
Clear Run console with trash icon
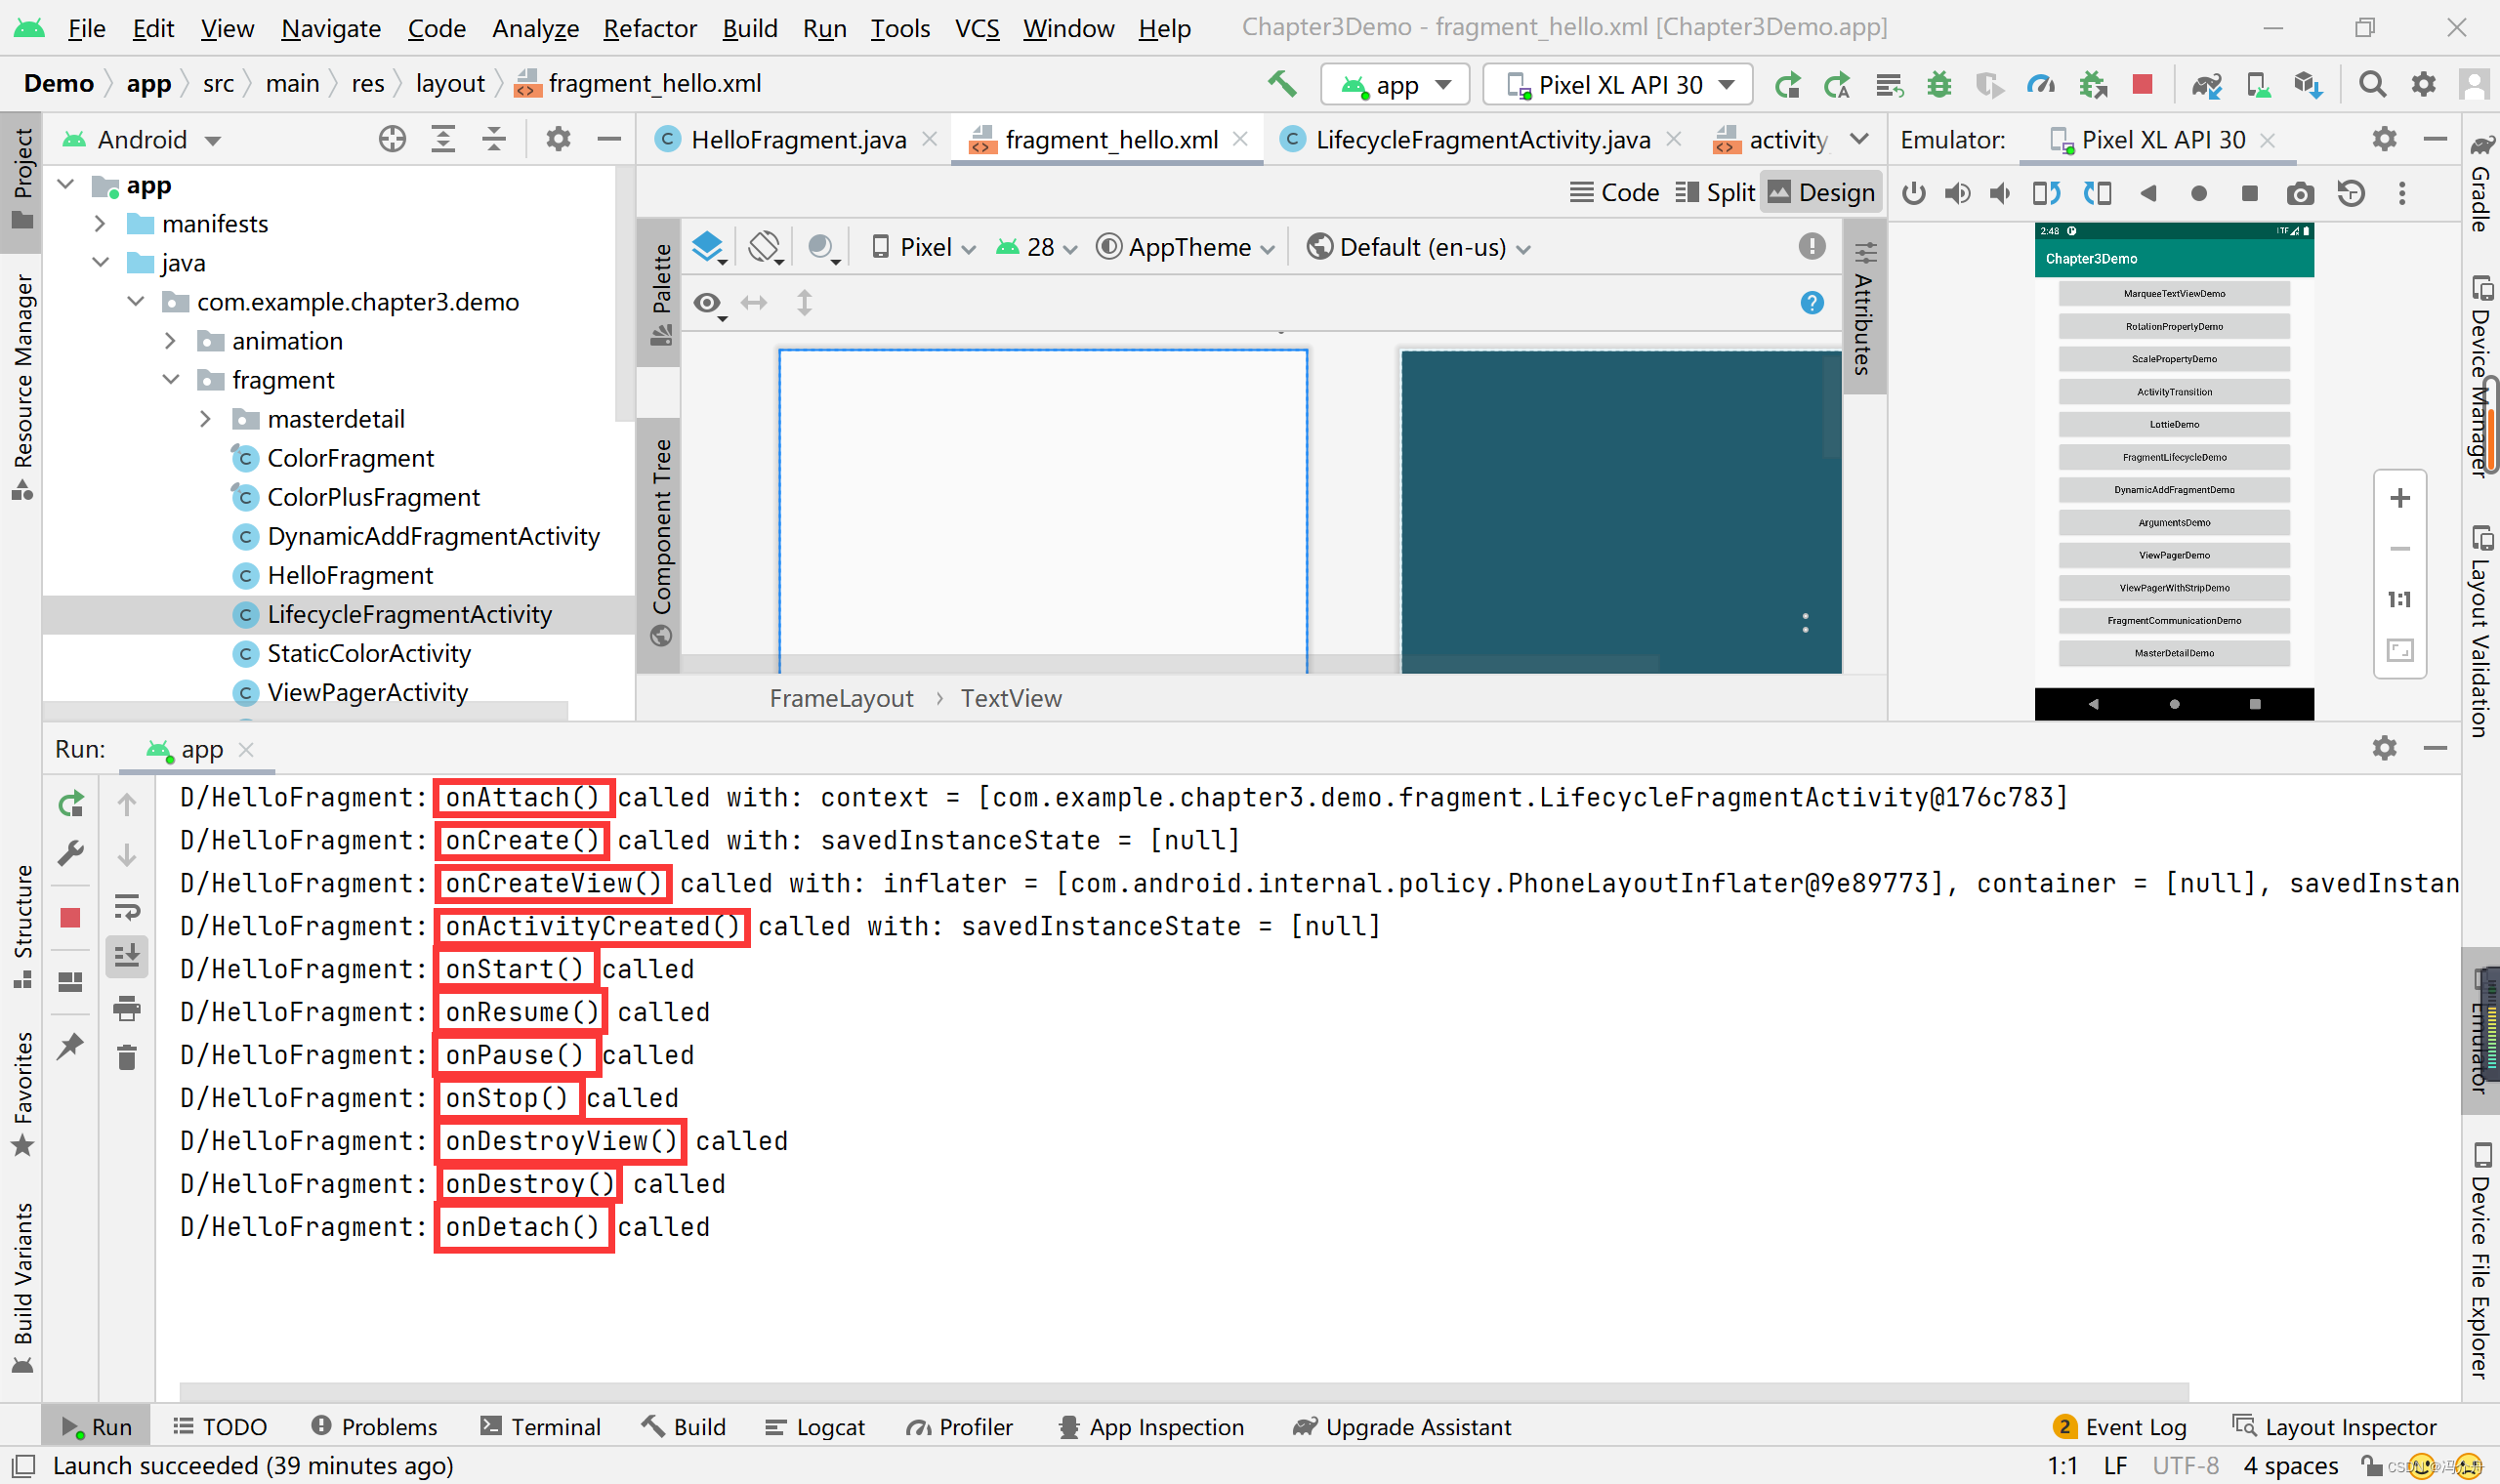click(127, 1058)
